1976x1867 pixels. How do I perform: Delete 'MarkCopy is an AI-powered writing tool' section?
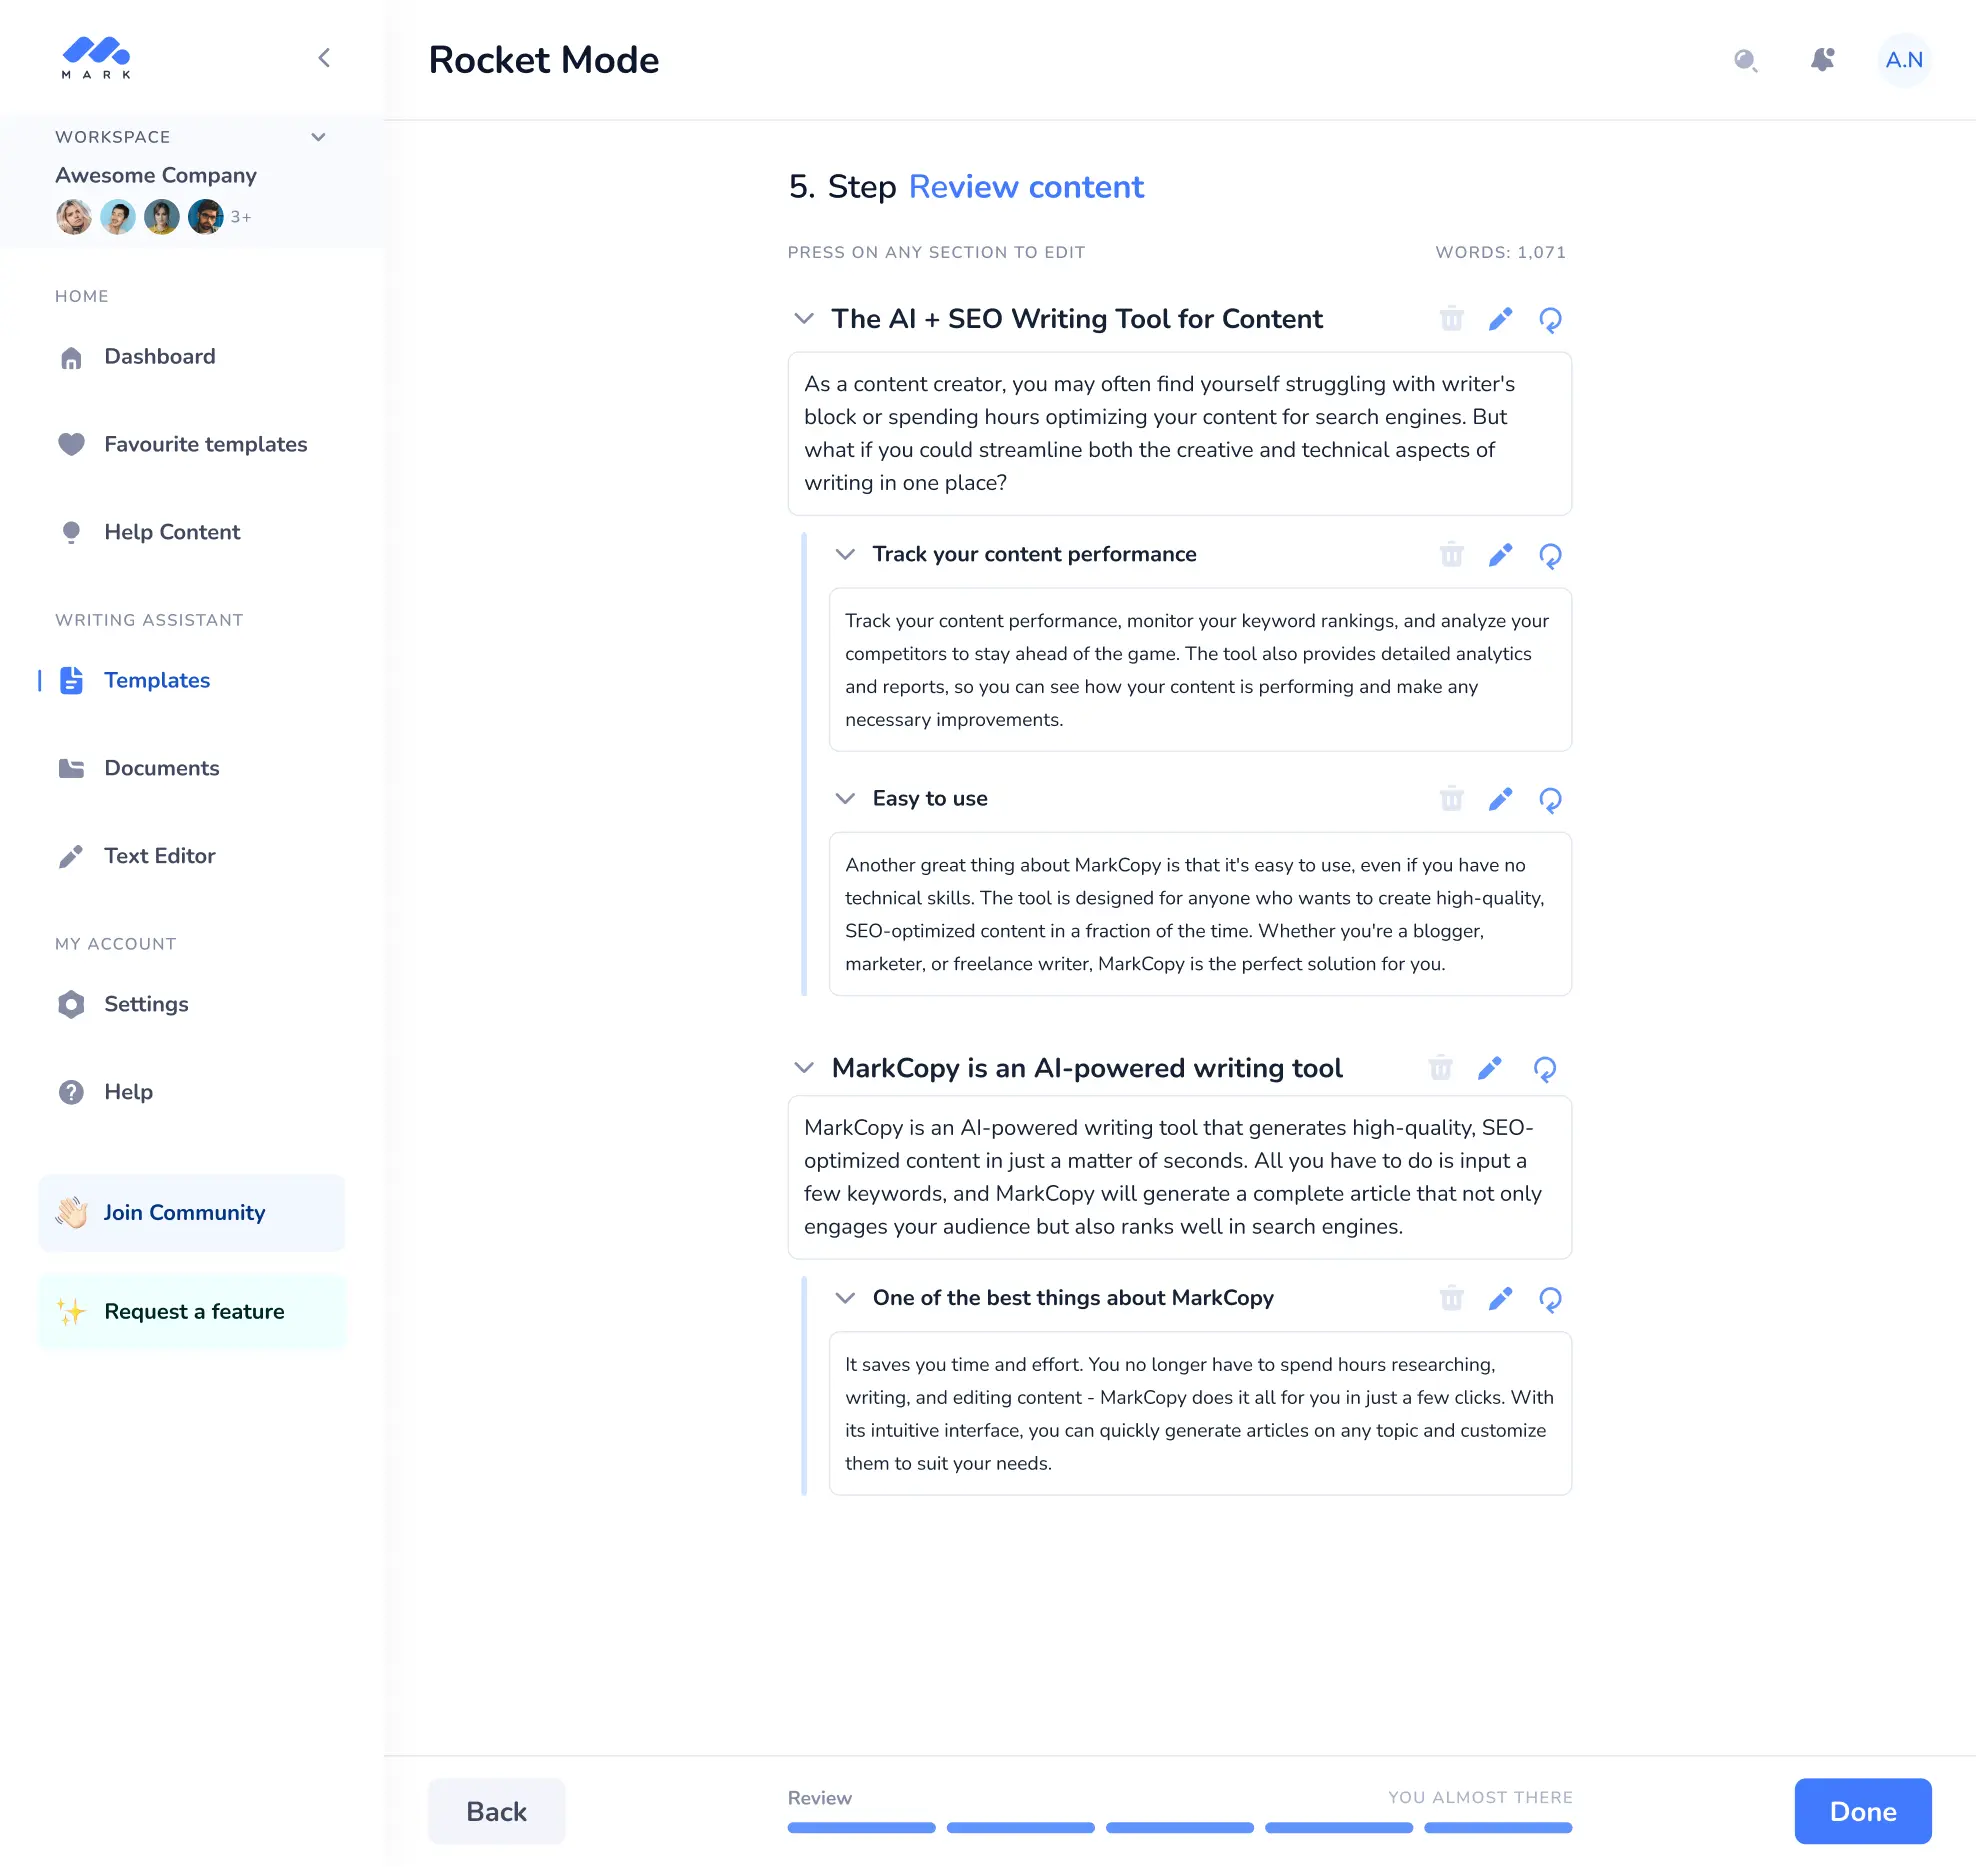(x=1440, y=1069)
